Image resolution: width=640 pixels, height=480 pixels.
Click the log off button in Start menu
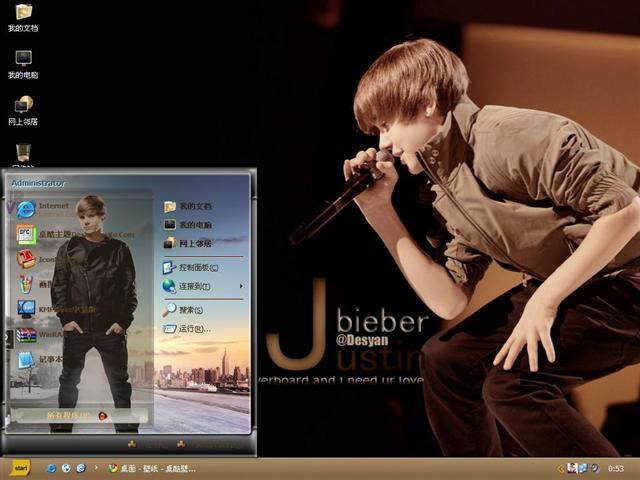(148, 444)
